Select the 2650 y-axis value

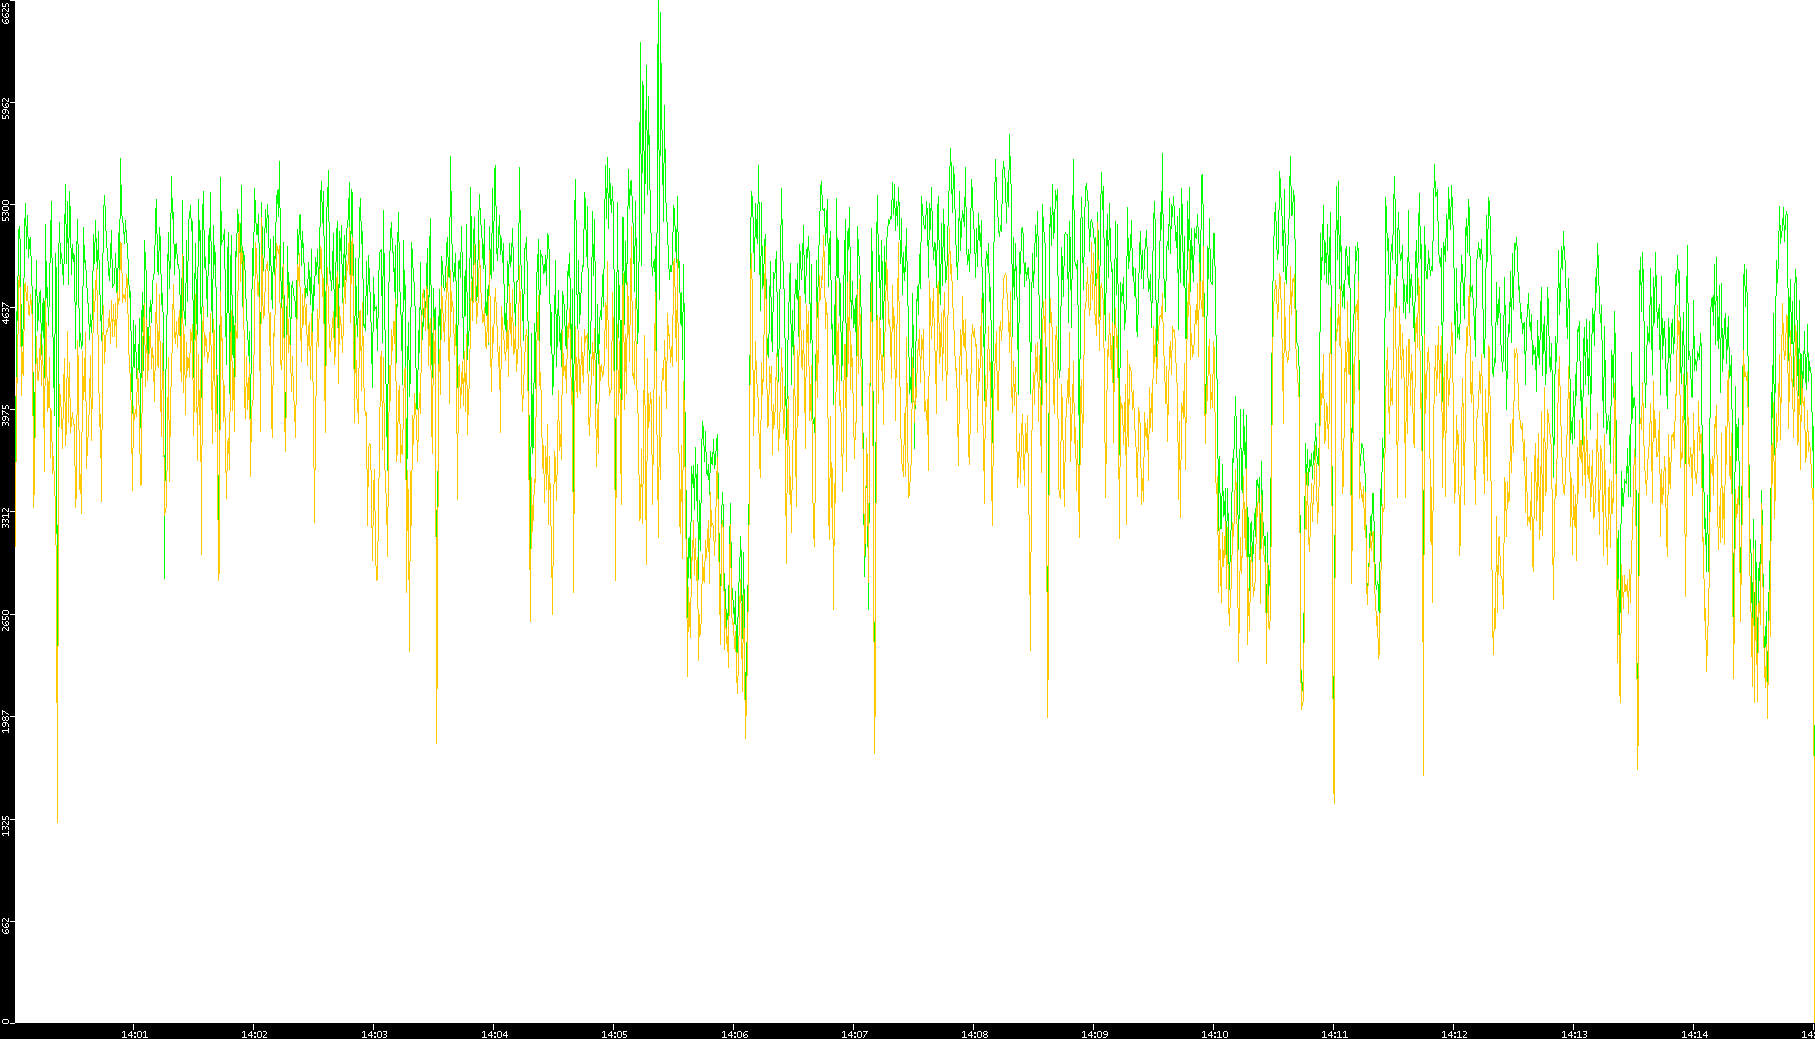coord(6,619)
